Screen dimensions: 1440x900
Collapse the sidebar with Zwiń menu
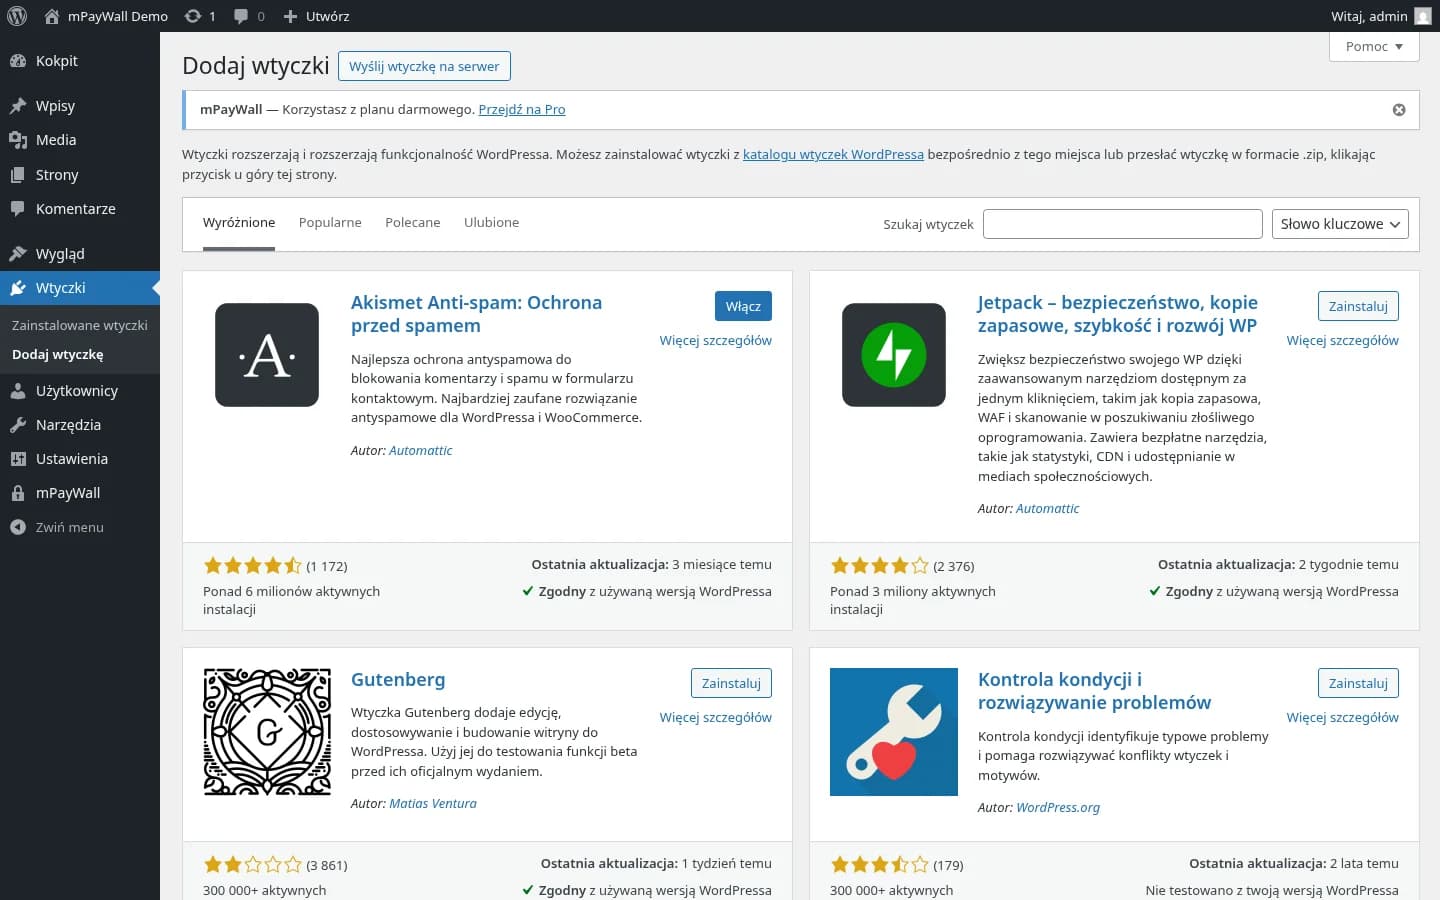pyautogui.click(x=68, y=526)
